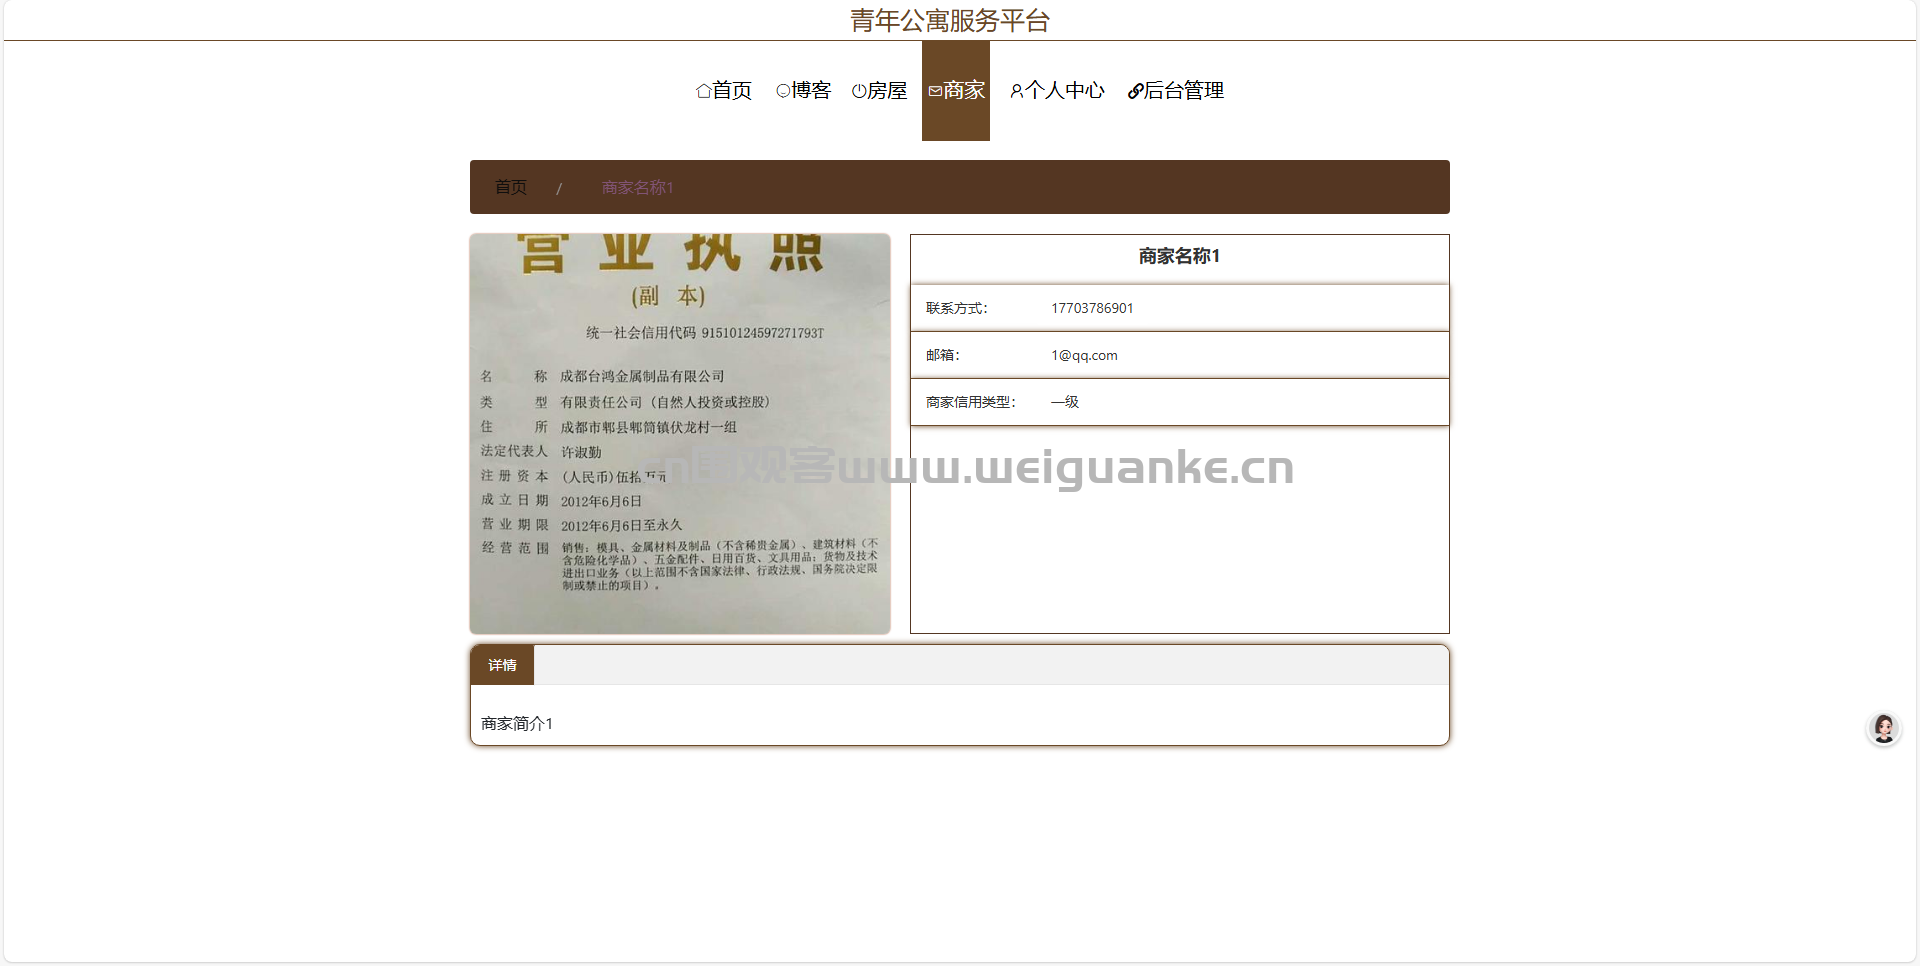Click the phone number 17703786901

click(x=1092, y=308)
